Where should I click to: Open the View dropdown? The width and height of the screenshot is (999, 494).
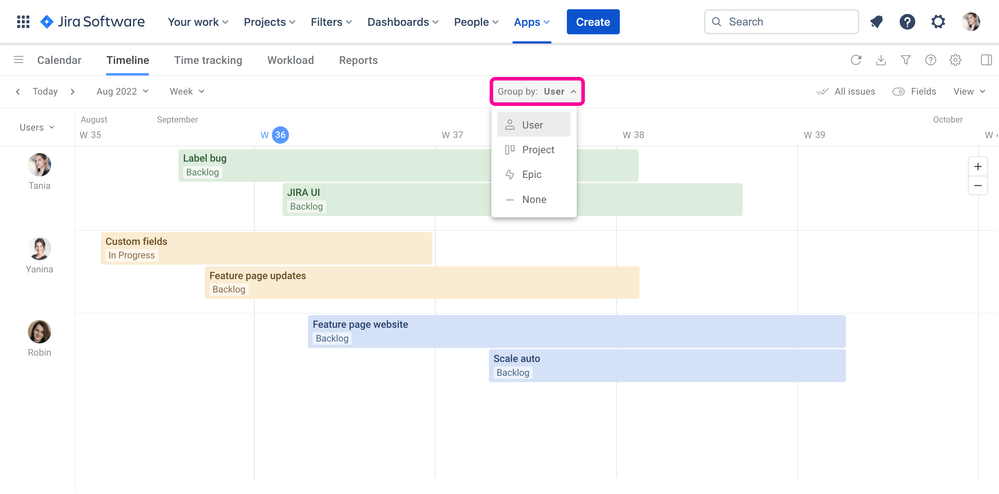pyautogui.click(x=970, y=92)
